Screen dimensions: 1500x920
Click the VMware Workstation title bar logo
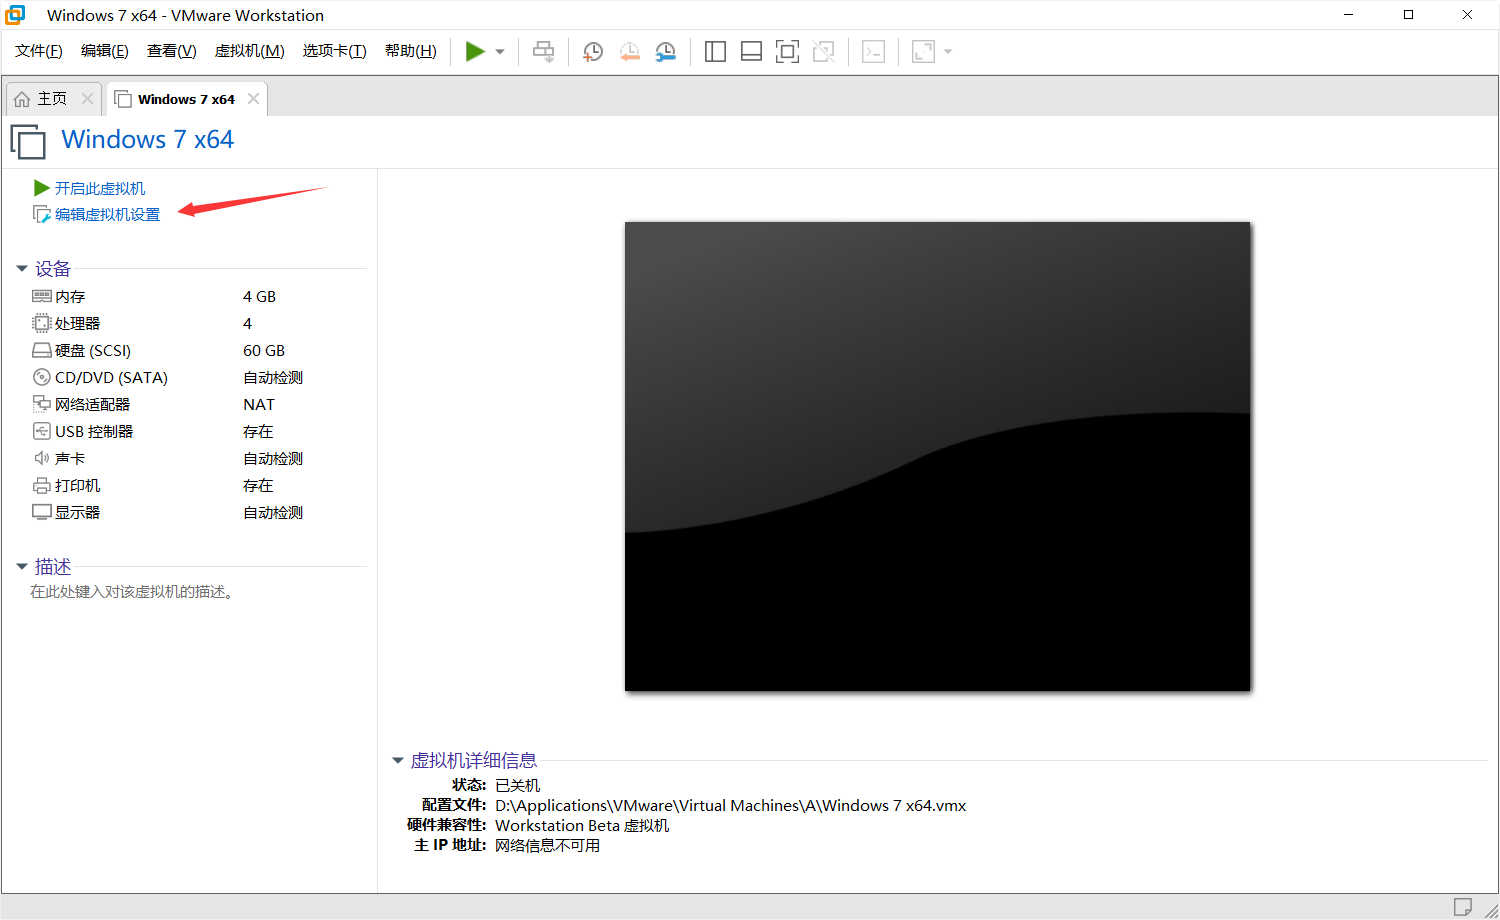click(15, 15)
